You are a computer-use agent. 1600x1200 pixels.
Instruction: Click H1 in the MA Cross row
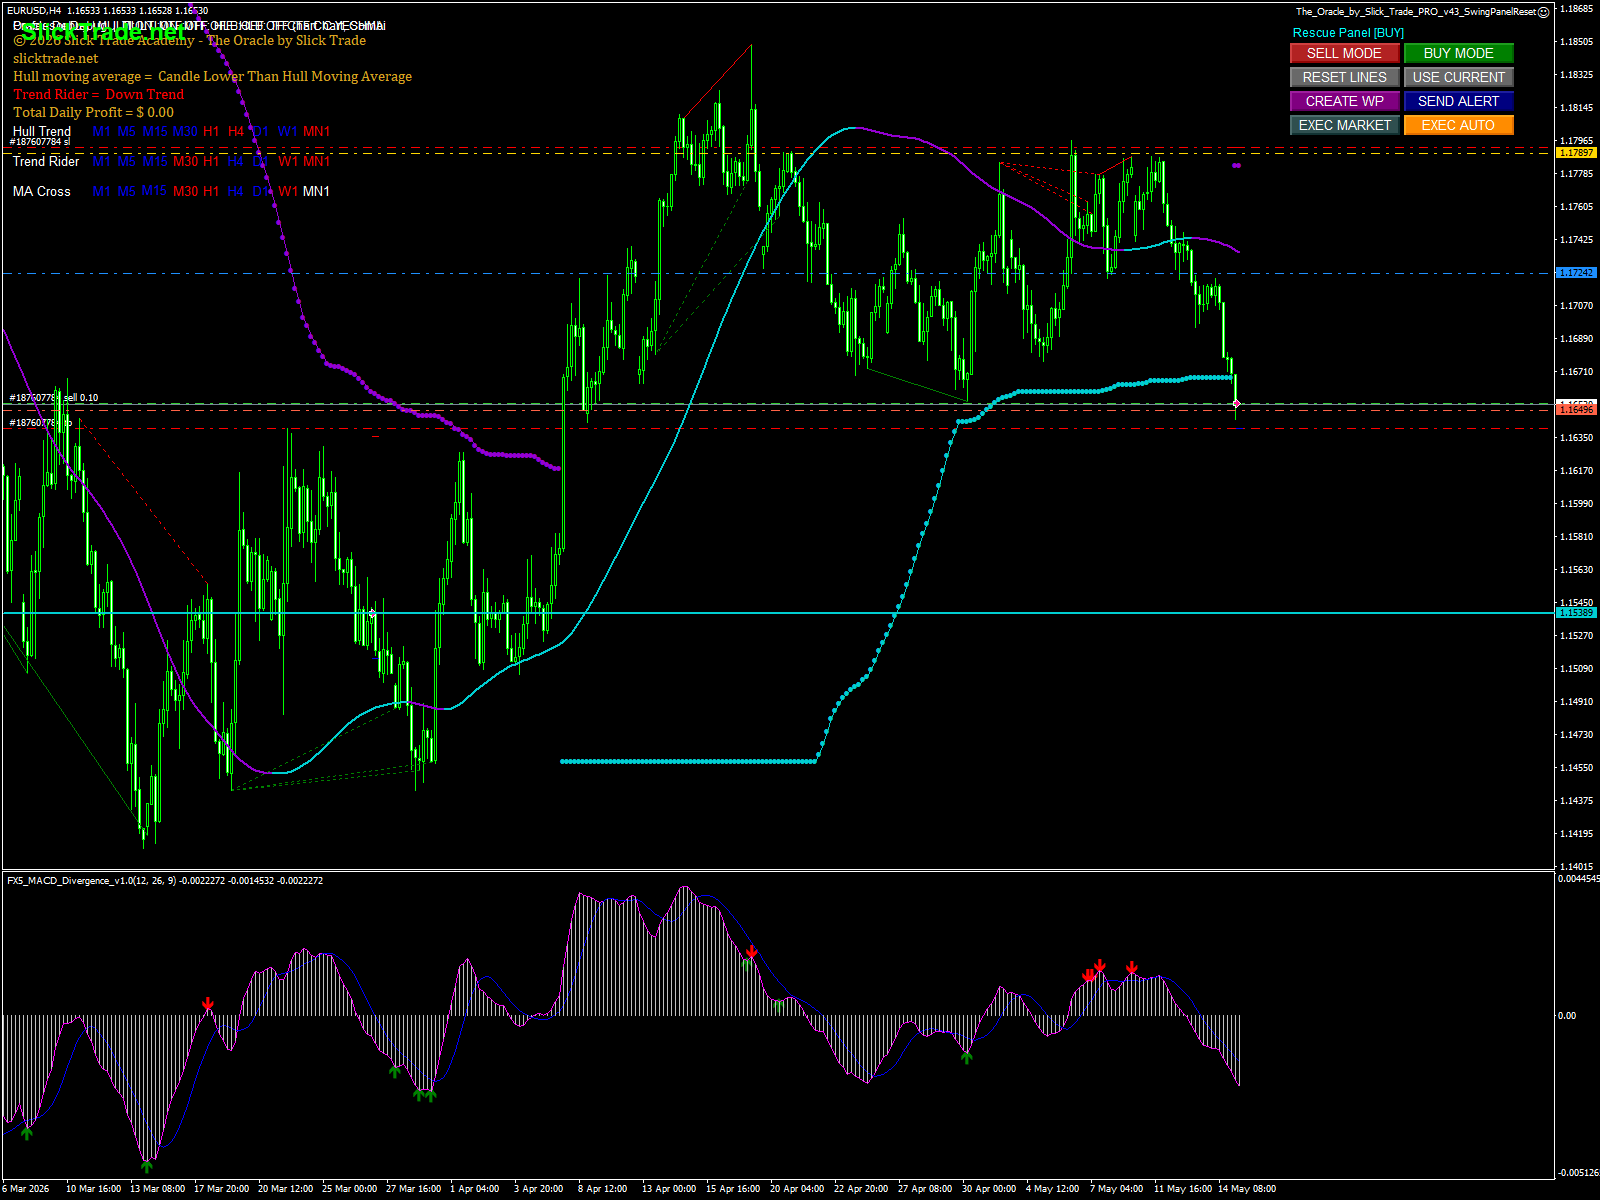211,191
